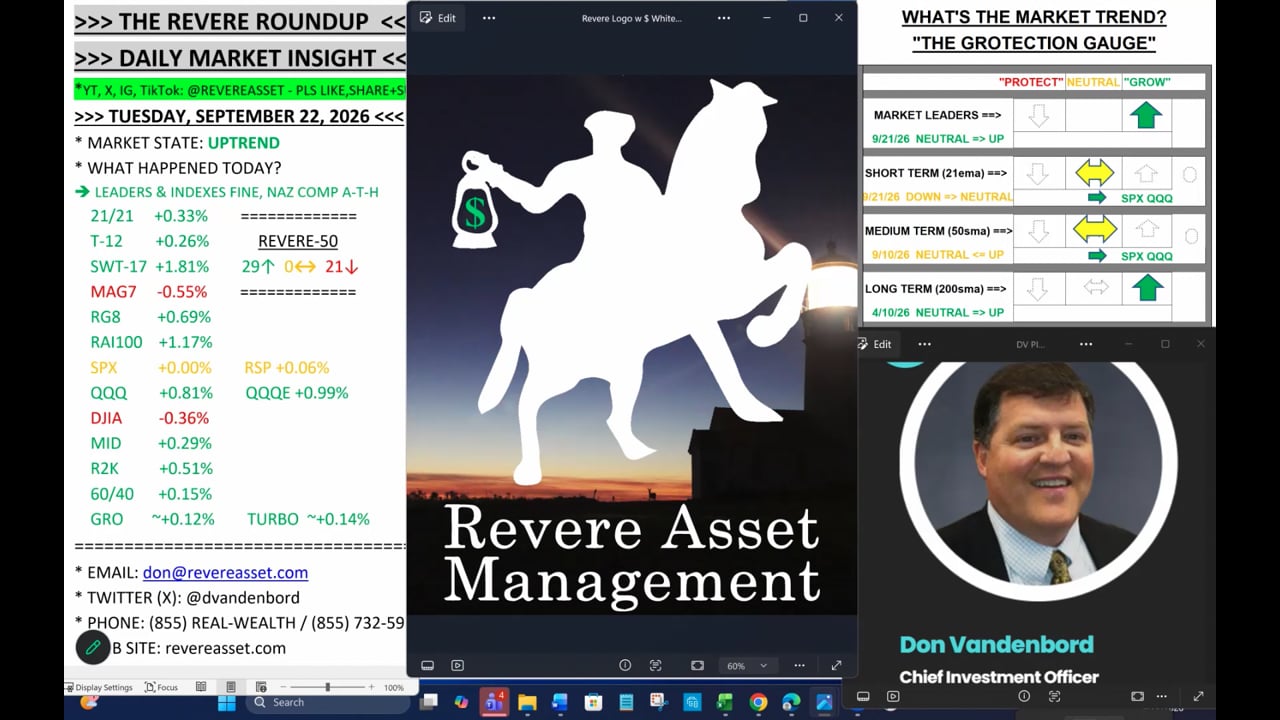1280x720 pixels.
Task: Click the DJIA -0.36% row
Action: pos(150,418)
